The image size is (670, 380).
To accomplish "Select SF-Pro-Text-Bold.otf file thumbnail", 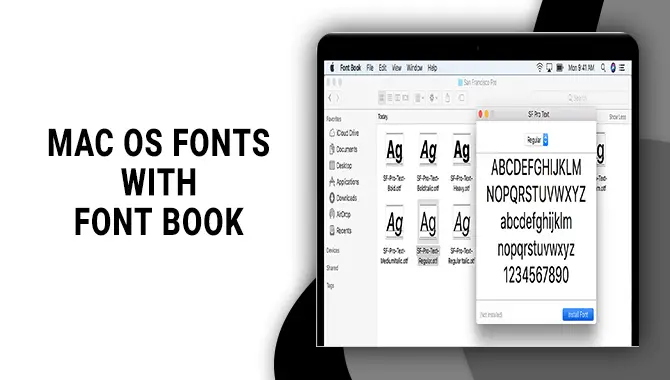I will pyautogui.click(x=394, y=162).
